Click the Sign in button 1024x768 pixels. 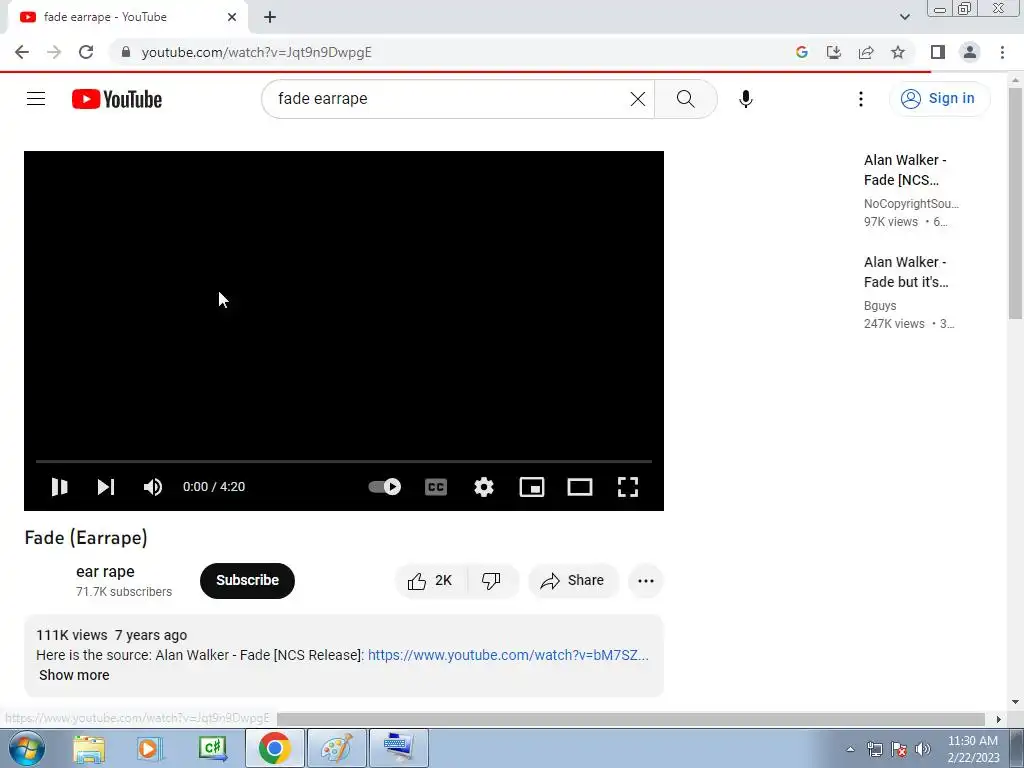tap(939, 99)
